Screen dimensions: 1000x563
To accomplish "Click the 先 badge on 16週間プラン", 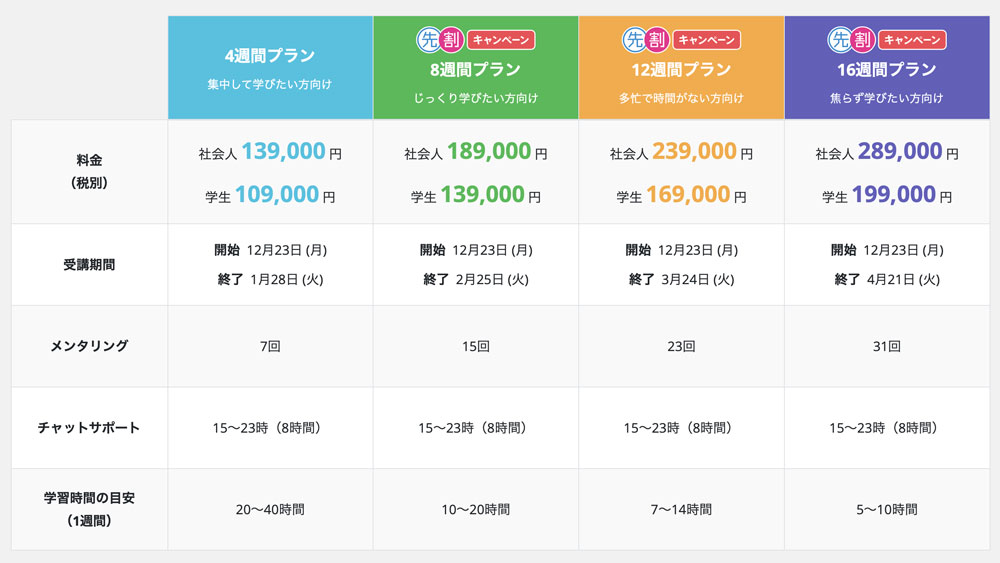I will 840,40.
